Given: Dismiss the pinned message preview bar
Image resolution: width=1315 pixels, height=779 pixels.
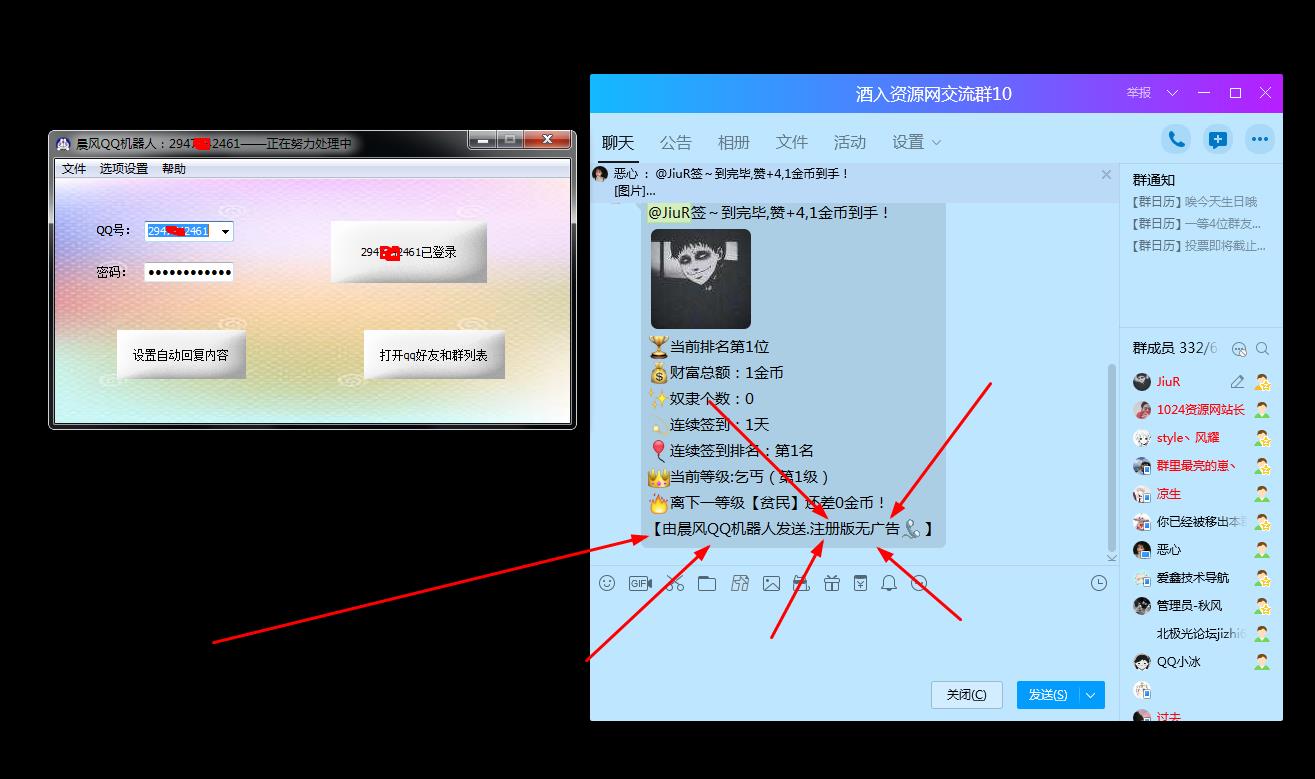Looking at the screenshot, I should click(1106, 174).
